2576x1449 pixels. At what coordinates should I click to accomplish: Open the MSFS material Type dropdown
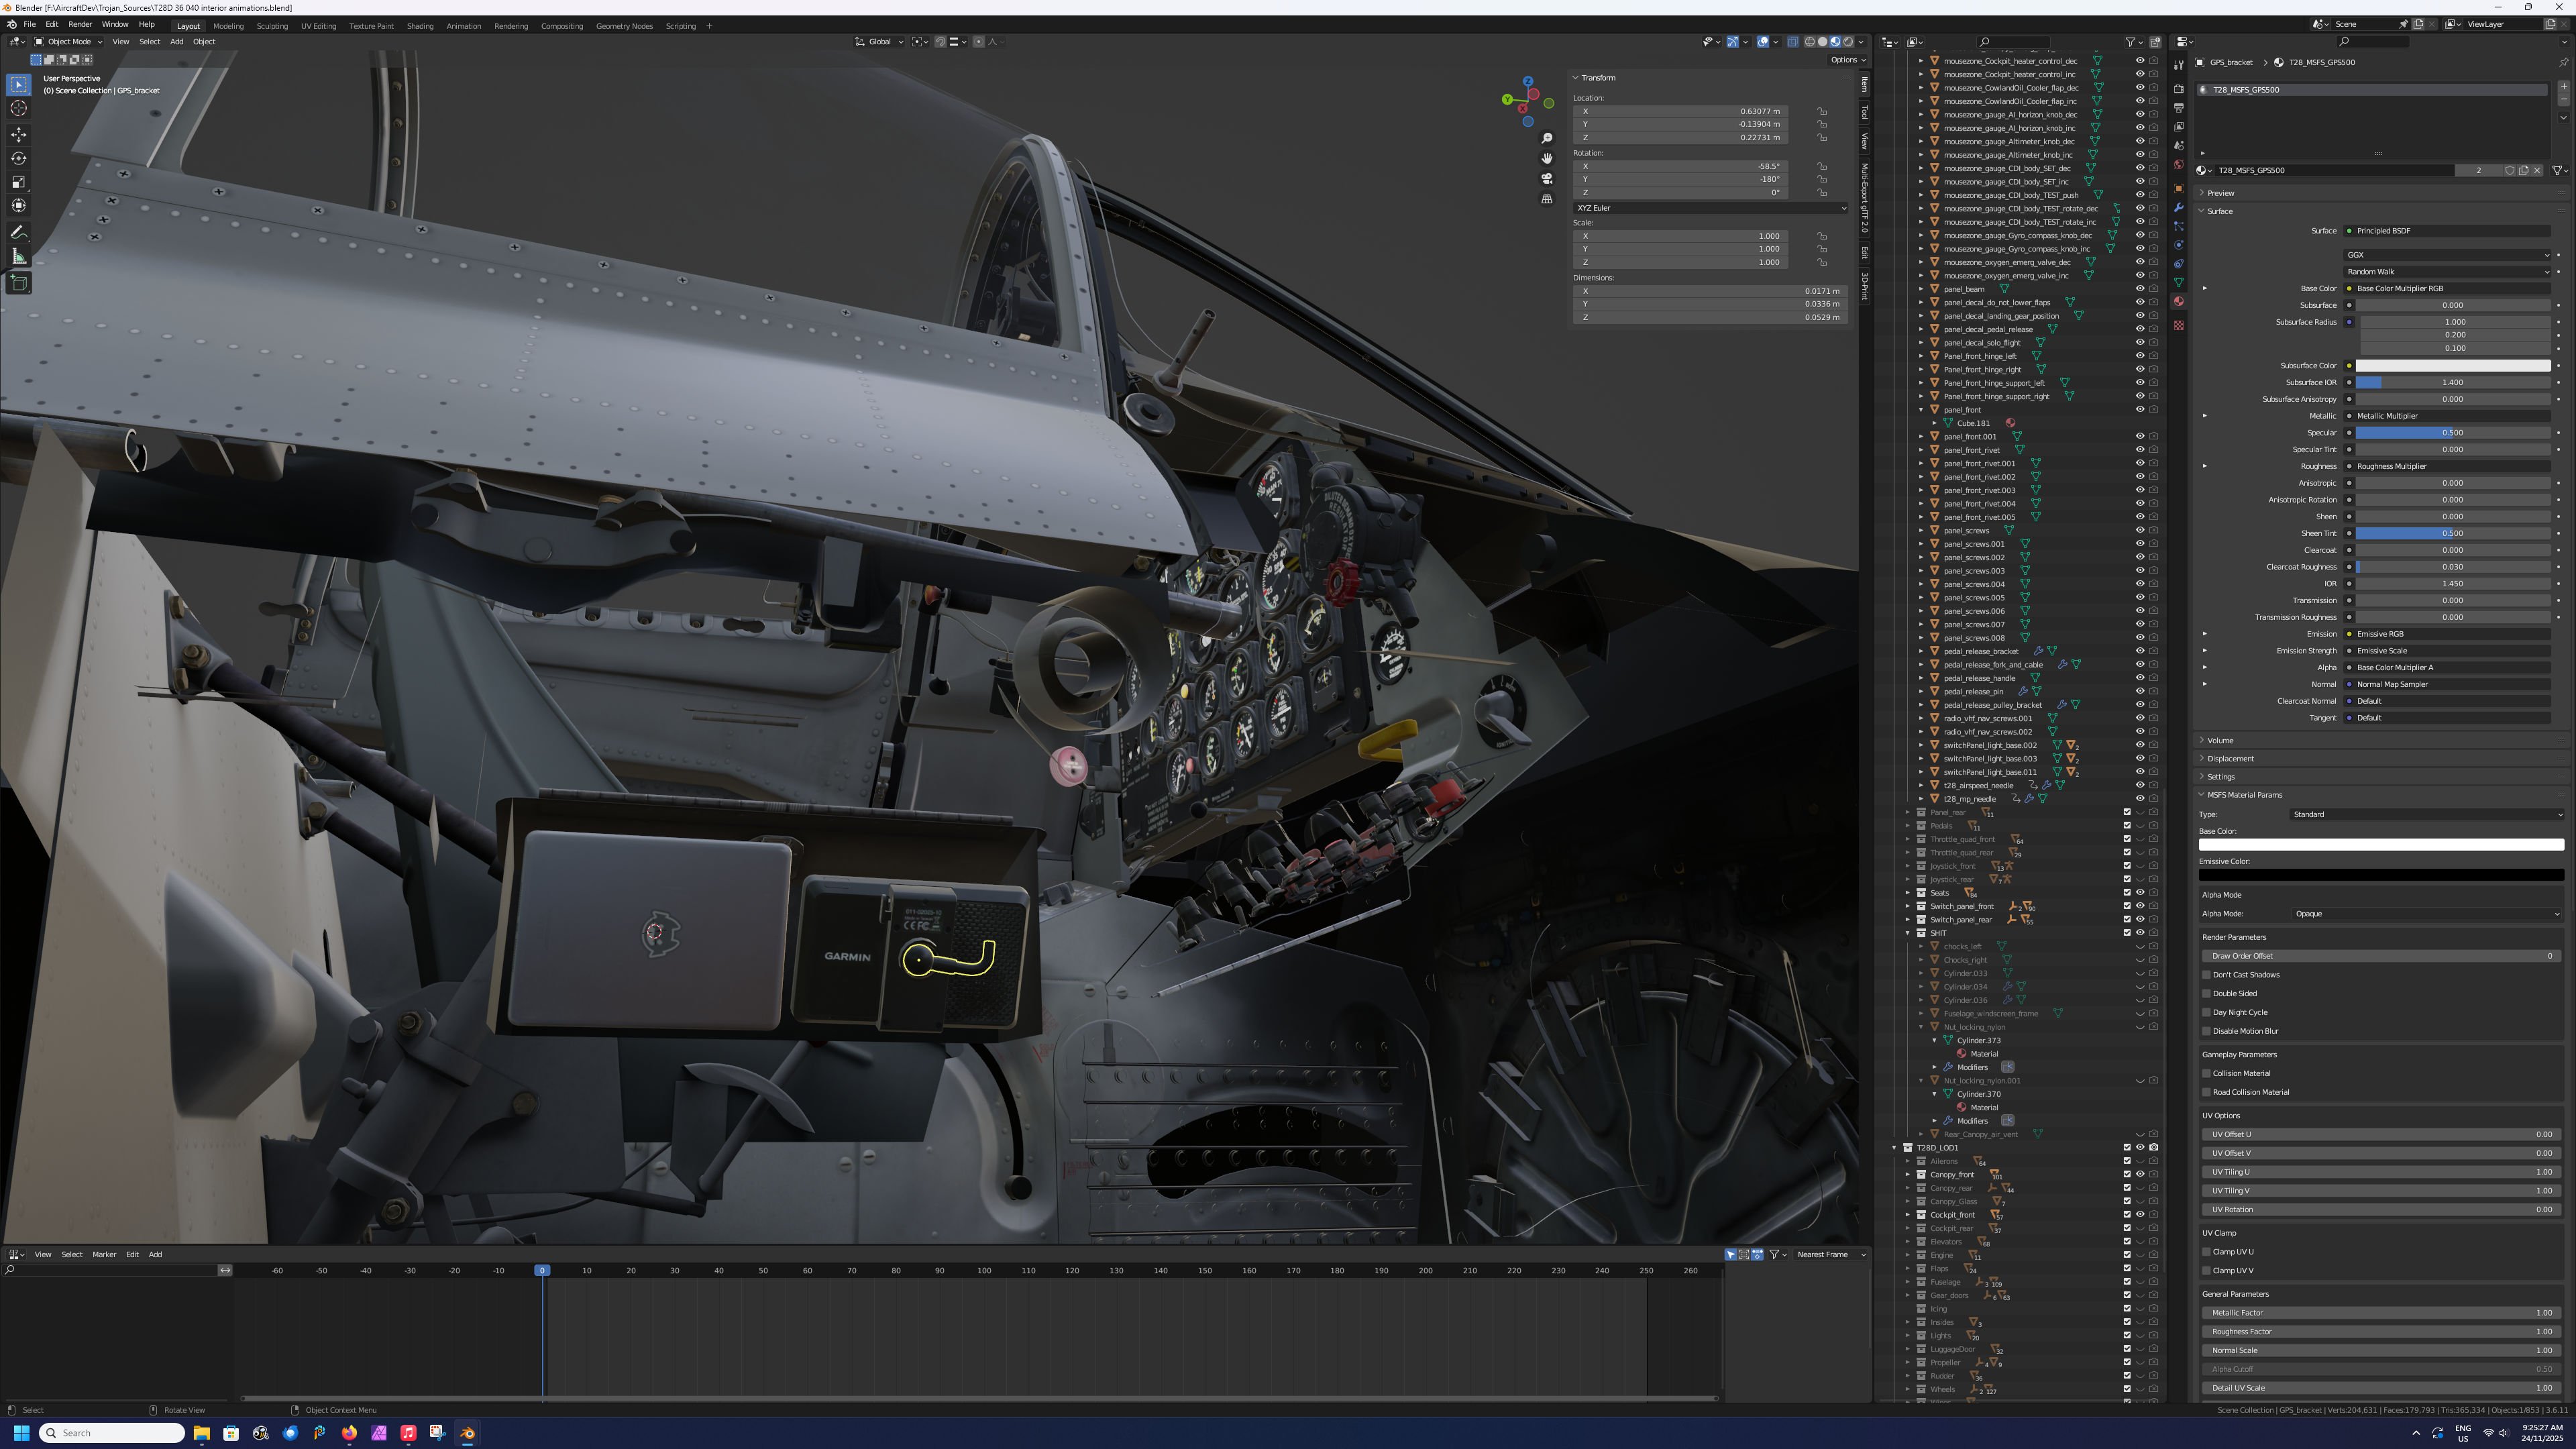pyautogui.click(x=2427, y=815)
